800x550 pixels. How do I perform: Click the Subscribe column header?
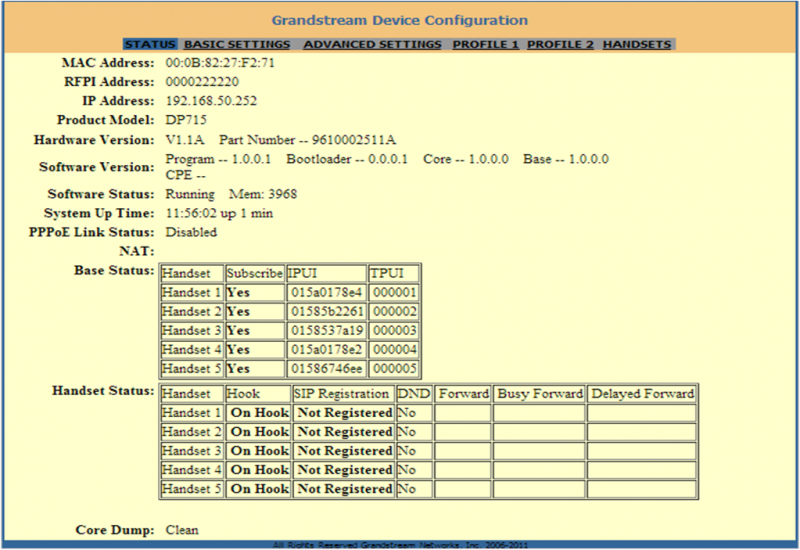[x=255, y=273]
